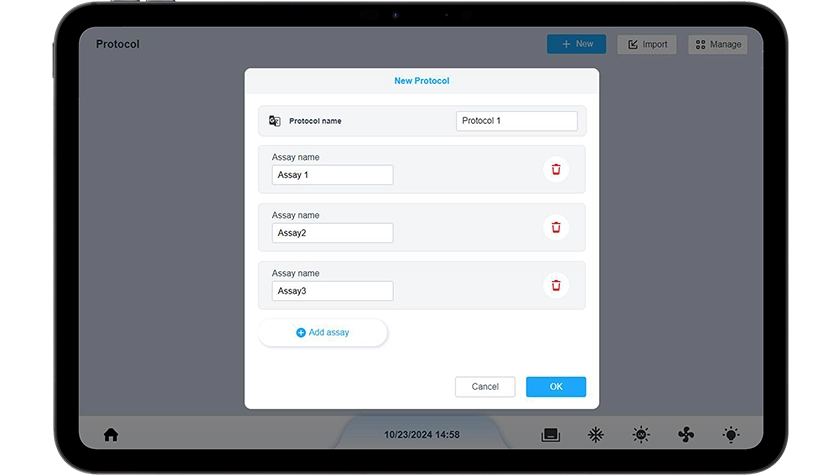The height and width of the screenshot is (475, 840).
Task: Click the language icon beside Protocol name
Action: pos(274,121)
